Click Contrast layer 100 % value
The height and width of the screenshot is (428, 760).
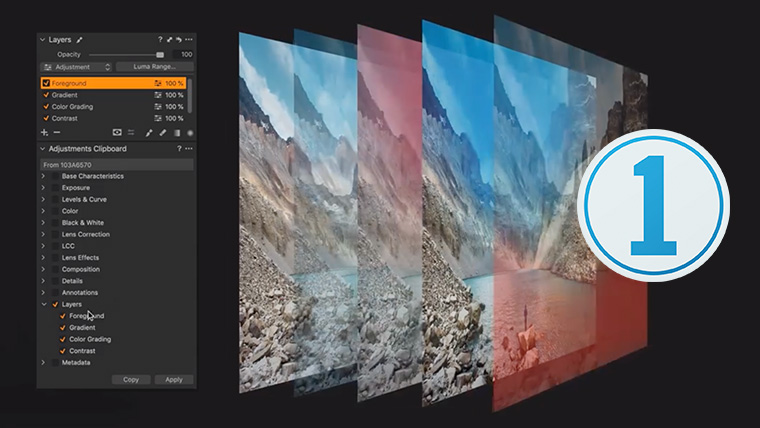pyautogui.click(x=174, y=118)
